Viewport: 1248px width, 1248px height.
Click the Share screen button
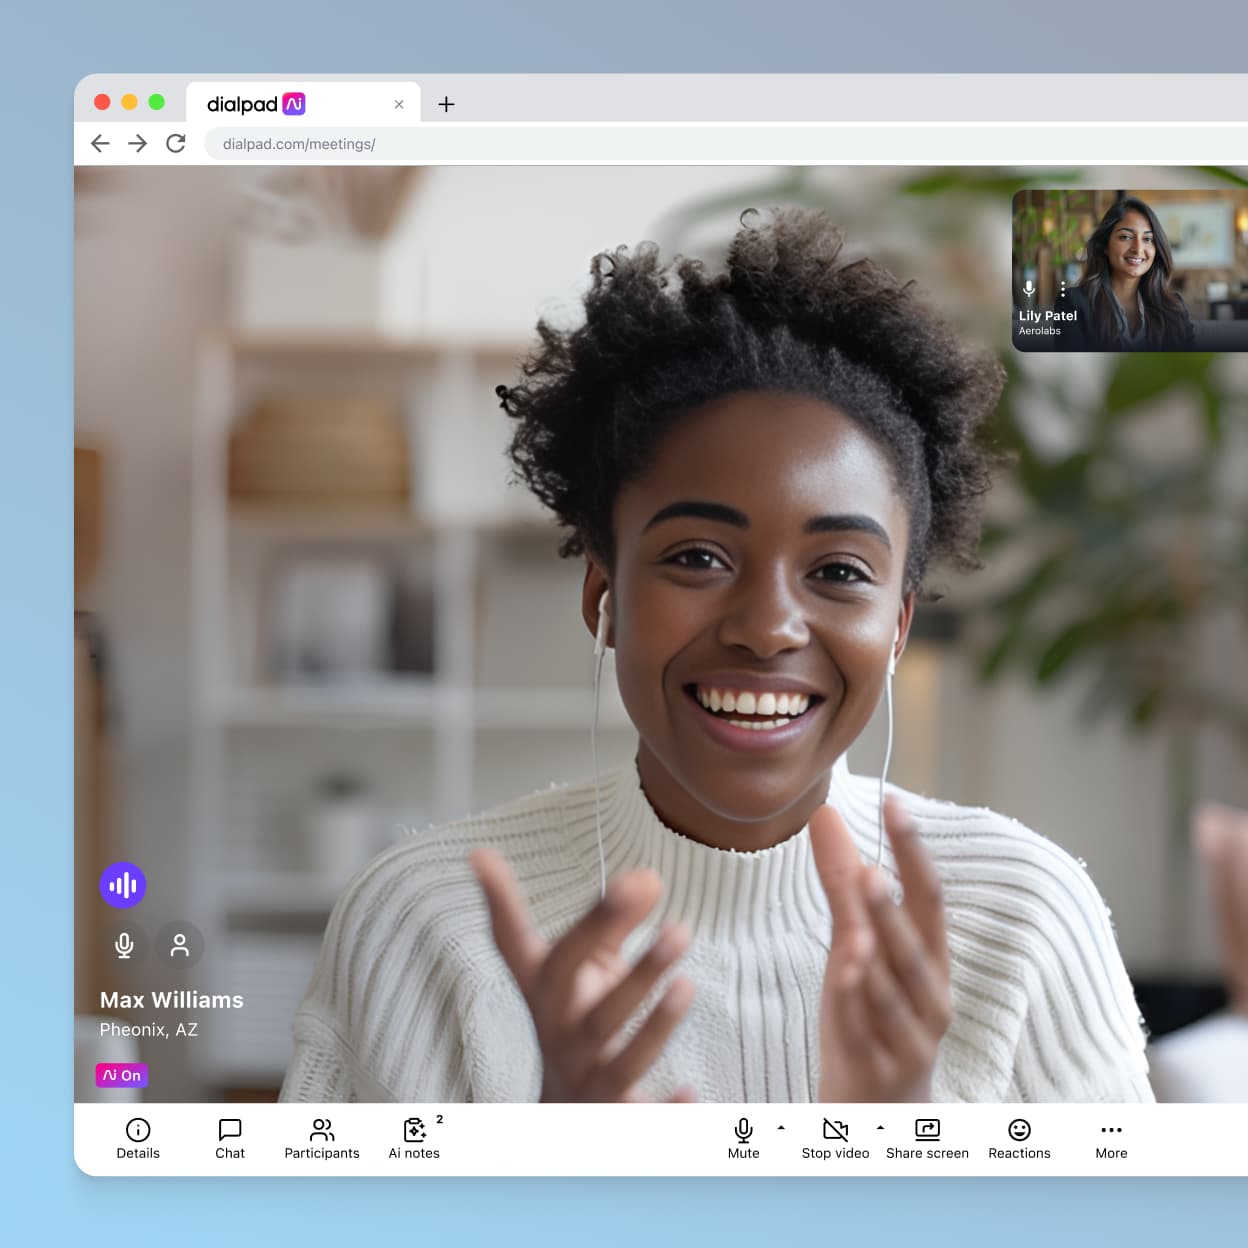(927, 1138)
